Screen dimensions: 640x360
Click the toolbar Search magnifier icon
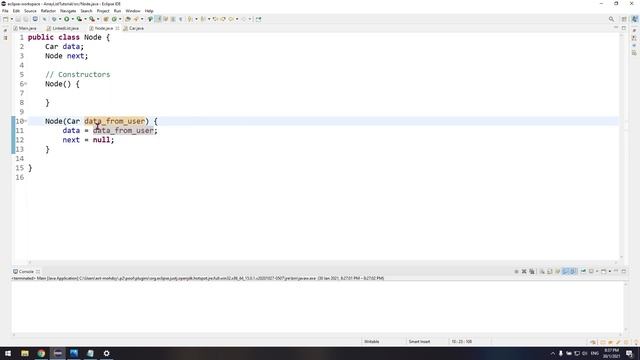[611, 19]
